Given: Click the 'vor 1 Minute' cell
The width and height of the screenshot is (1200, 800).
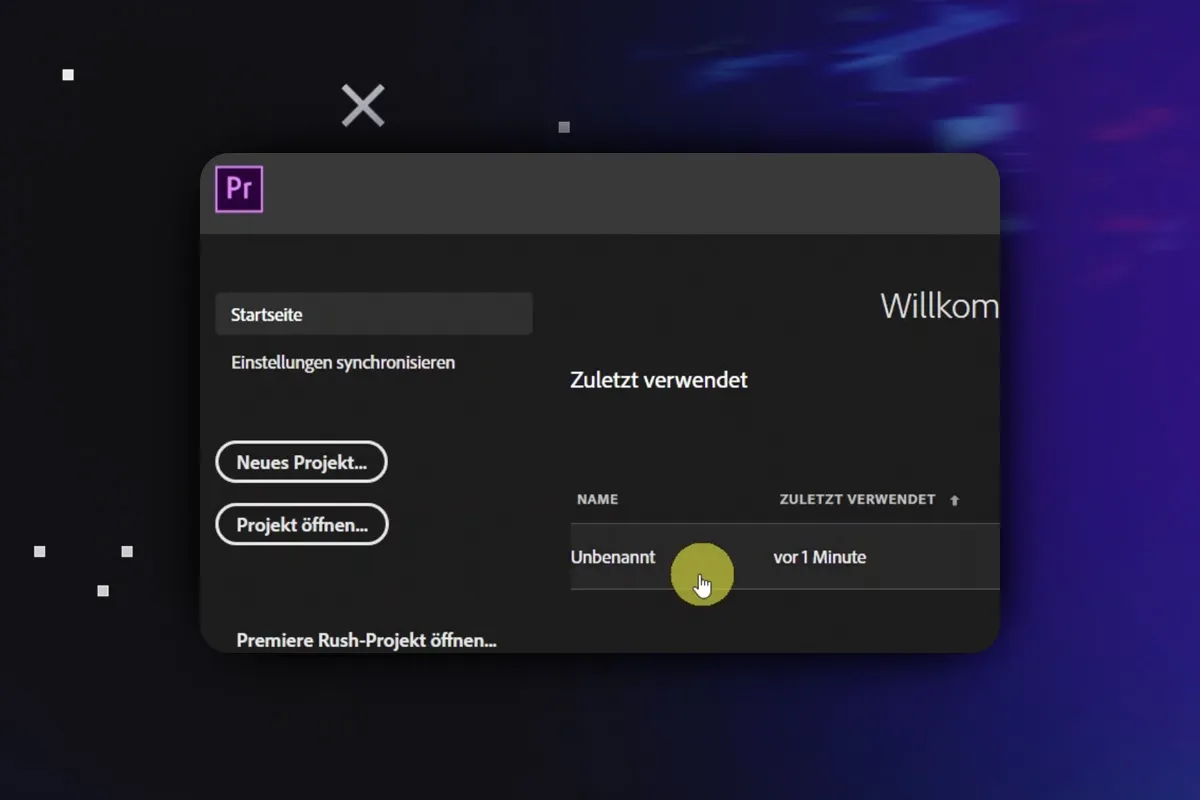Looking at the screenshot, I should [819, 557].
